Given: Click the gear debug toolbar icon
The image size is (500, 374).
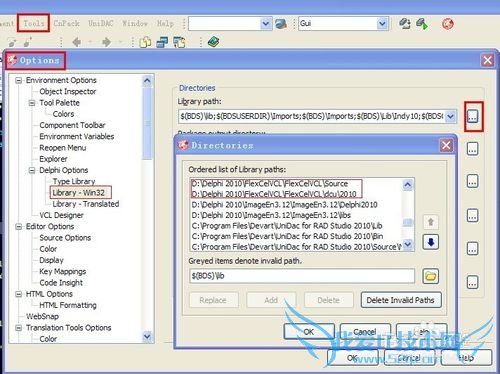Looking at the screenshot, I should click(x=405, y=24).
